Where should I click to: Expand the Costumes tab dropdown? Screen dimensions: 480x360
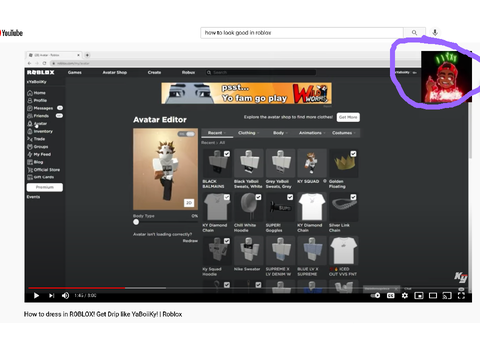coord(344,133)
